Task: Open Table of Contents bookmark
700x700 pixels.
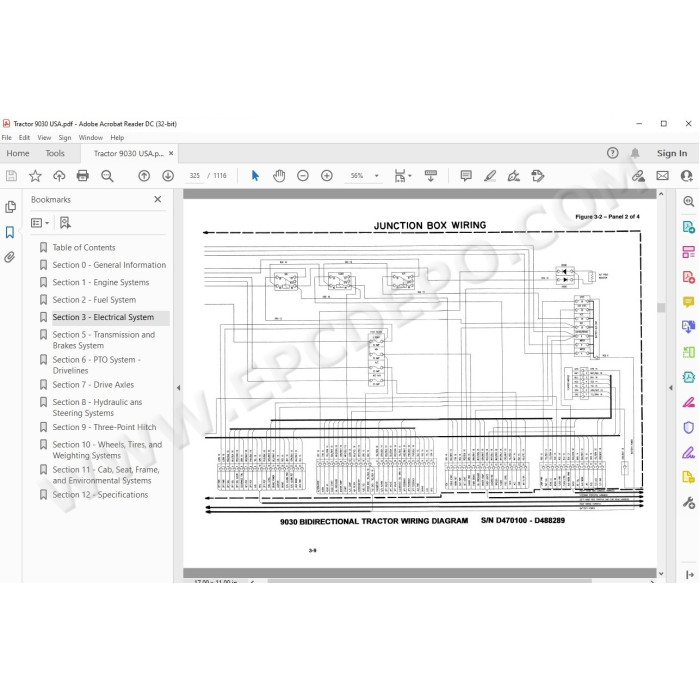Action: pyautogui.click(x=84, y=247)
